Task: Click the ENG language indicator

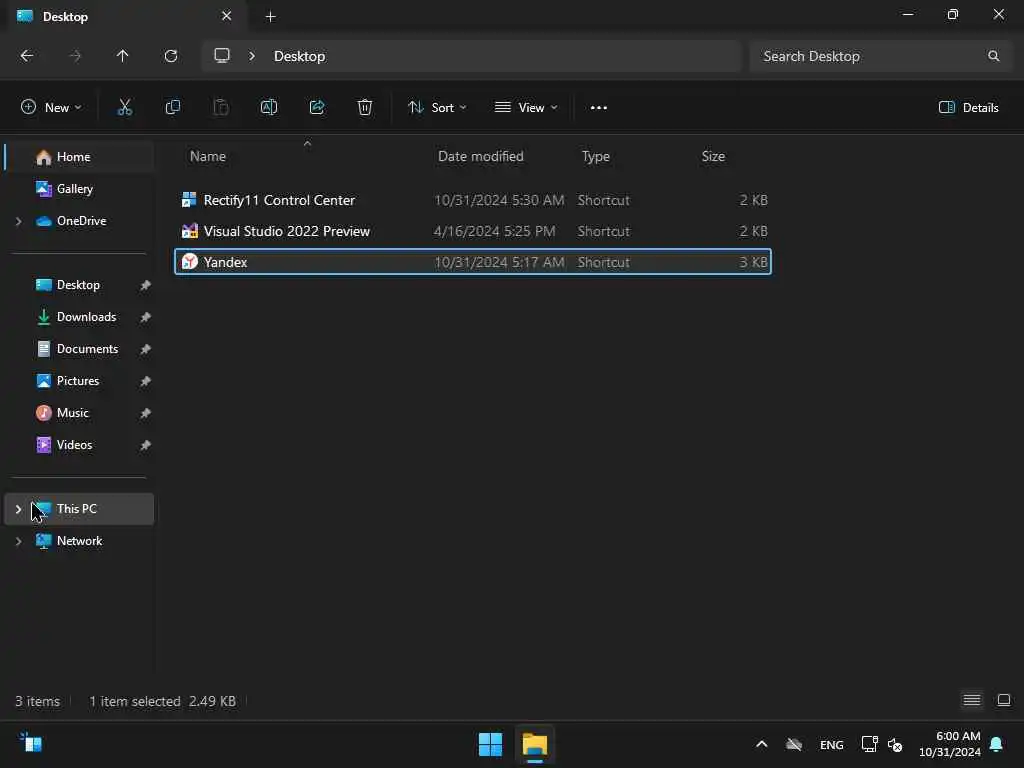Action: 831,745
